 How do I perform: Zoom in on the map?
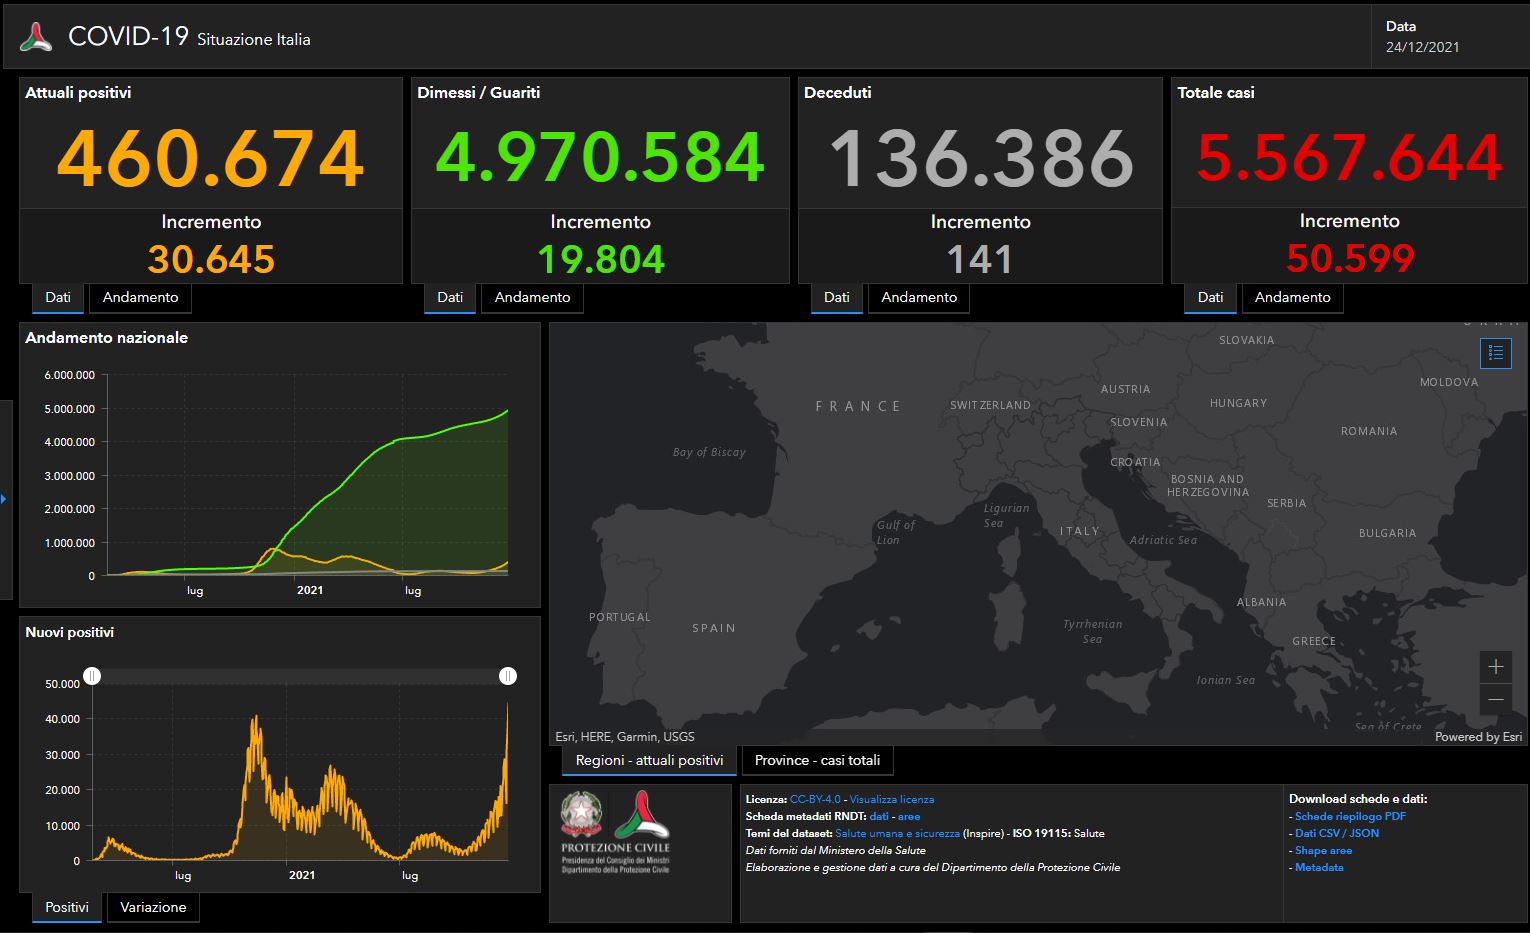click(x=1496, y=667)
